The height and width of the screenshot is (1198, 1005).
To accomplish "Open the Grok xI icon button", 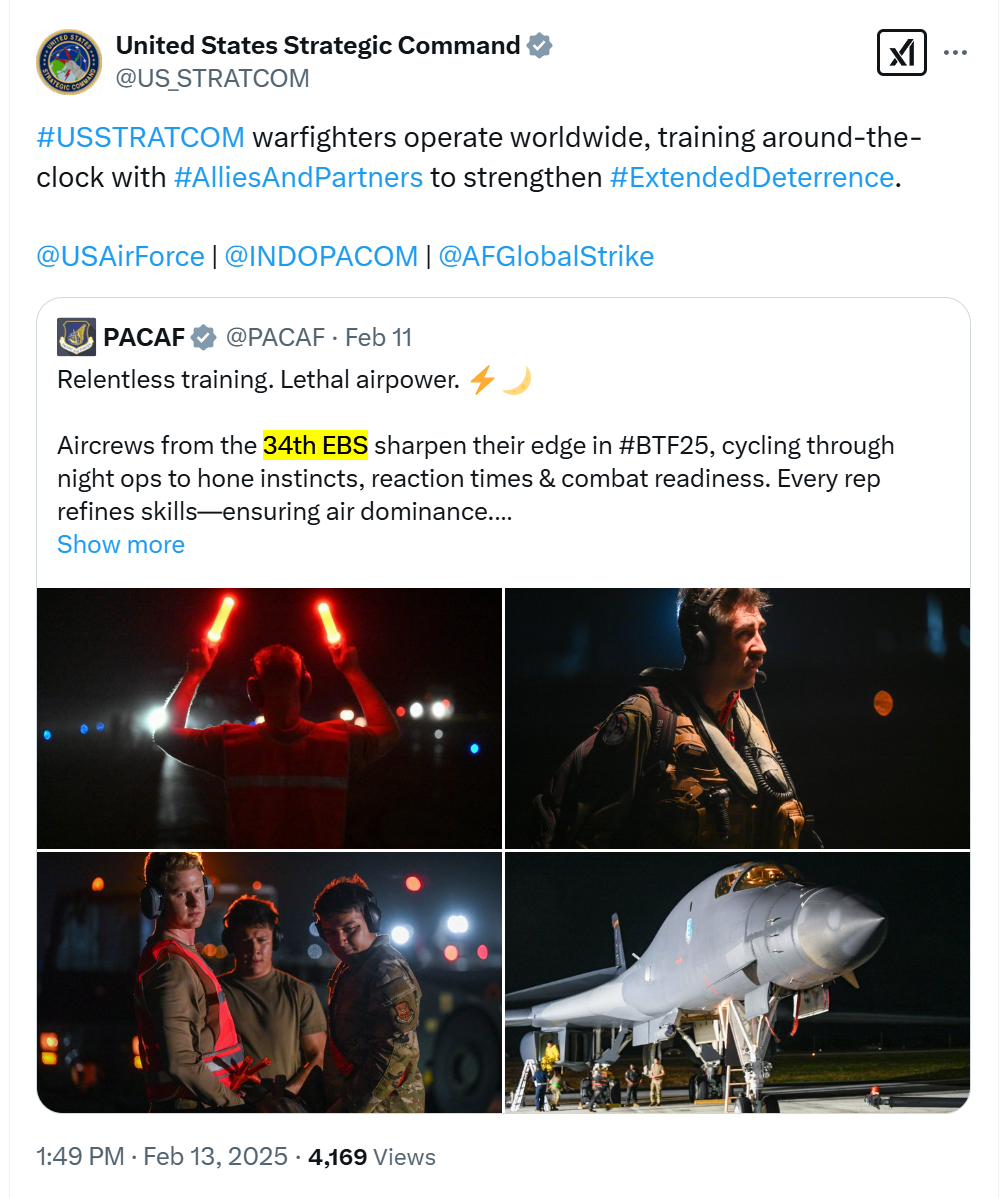I will click(x=902, y=53).
